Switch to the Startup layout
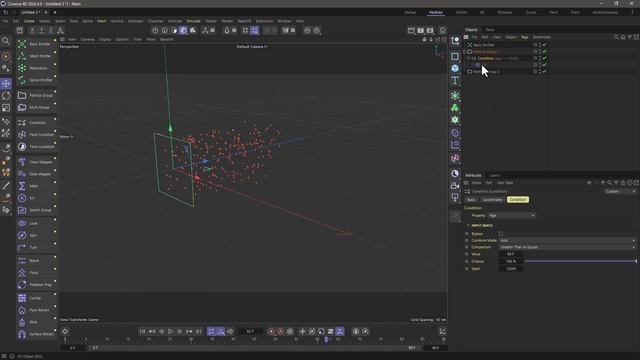The image size is (640, 360). tap(410, 12)
